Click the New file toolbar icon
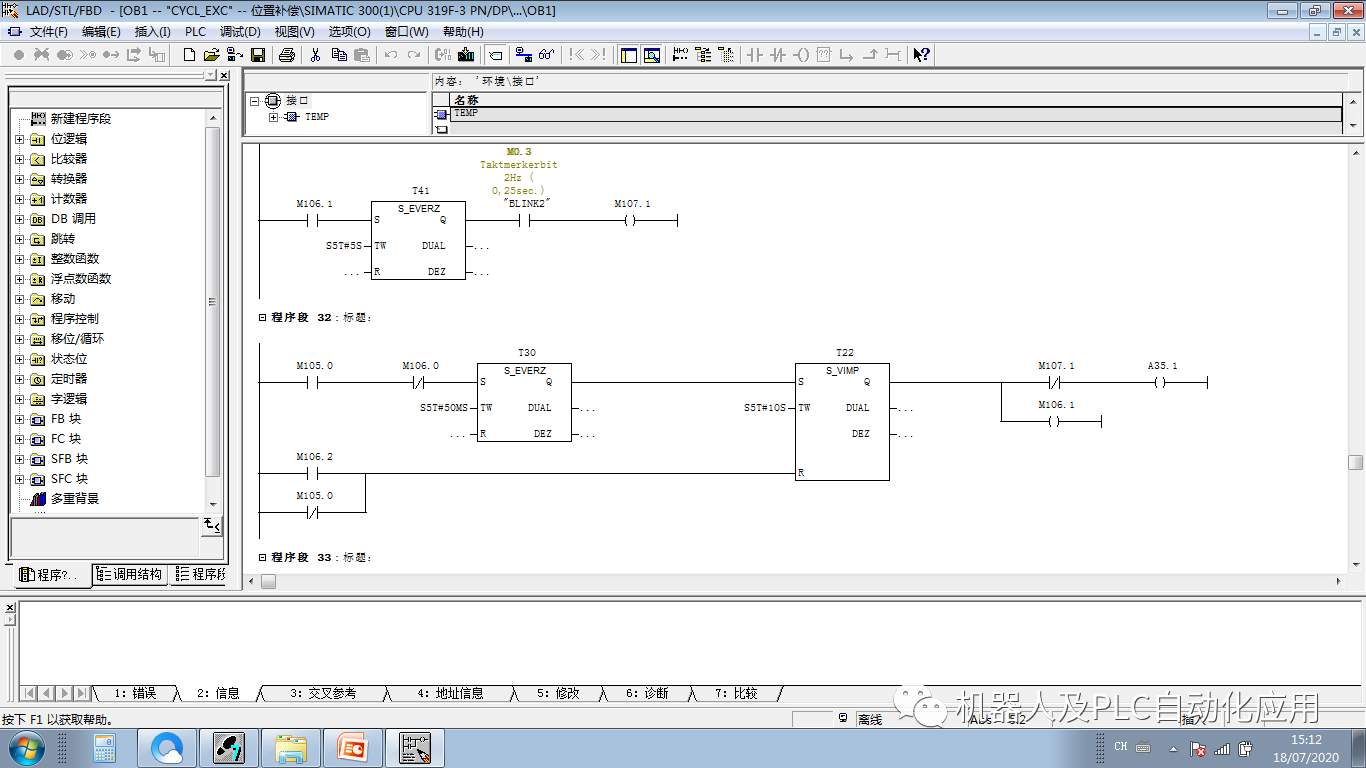The width and height of the screenshot is (1366, 768). point(189,55)
